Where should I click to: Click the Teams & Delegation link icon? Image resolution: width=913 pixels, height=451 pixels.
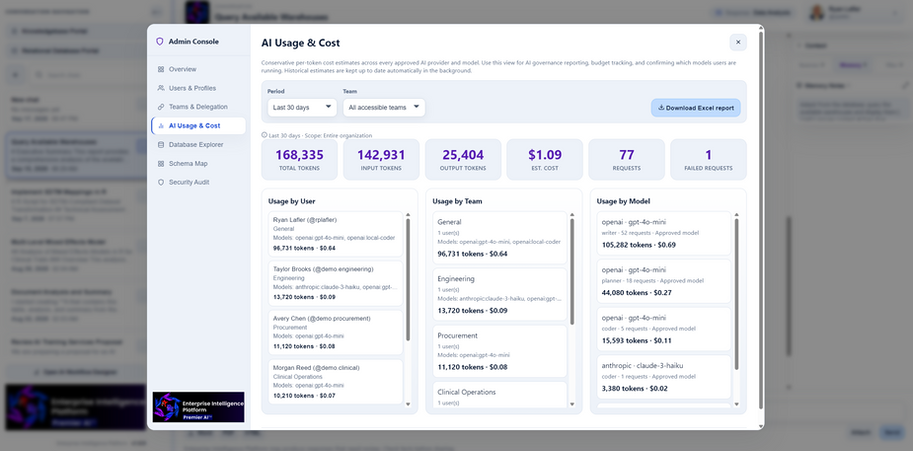(x=161, y=107)
